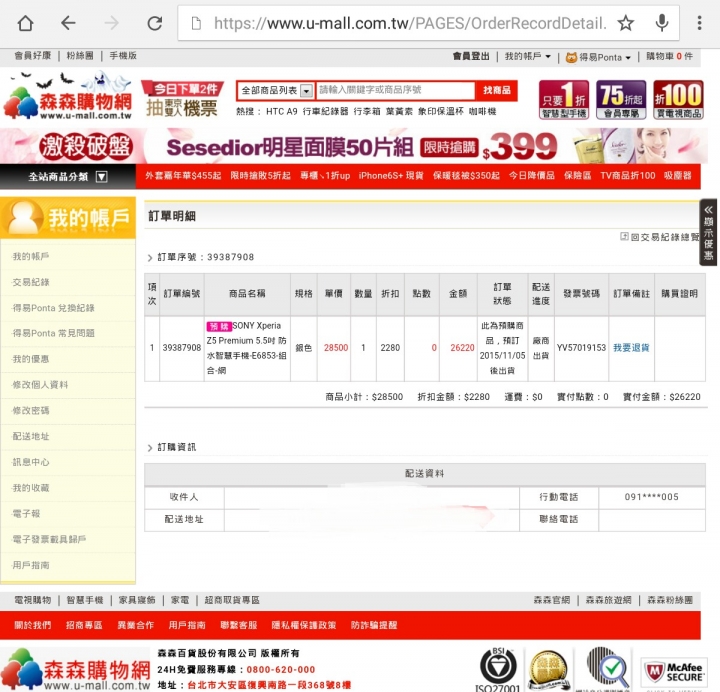Click footer link 超商取貨專區

pos(232,600)
